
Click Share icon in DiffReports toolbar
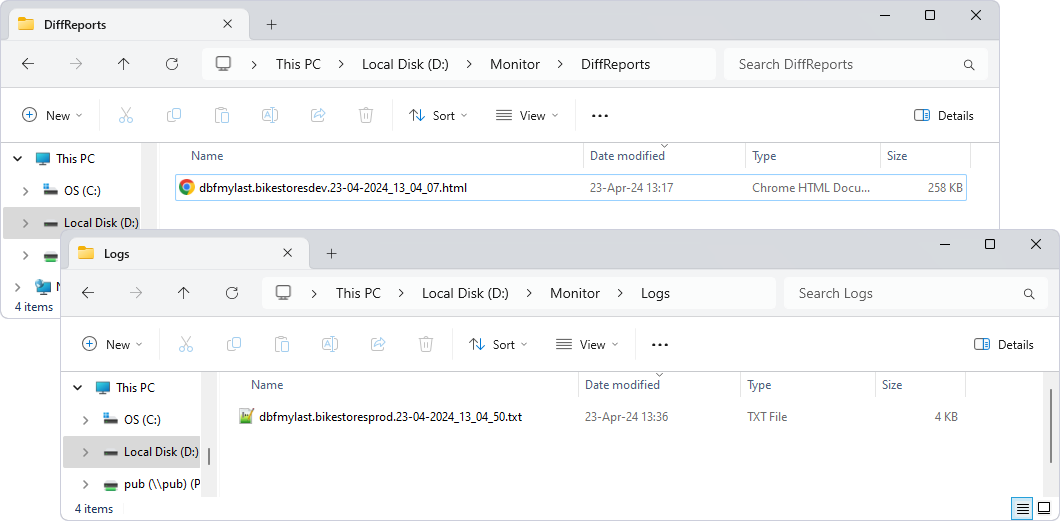[318, 116]
